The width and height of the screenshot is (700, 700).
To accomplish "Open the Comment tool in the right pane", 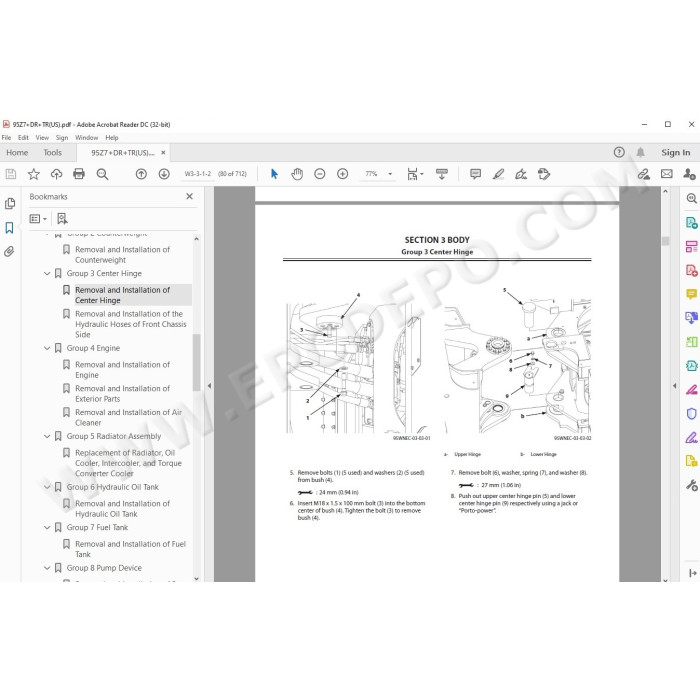I will (x=691, y=294).
